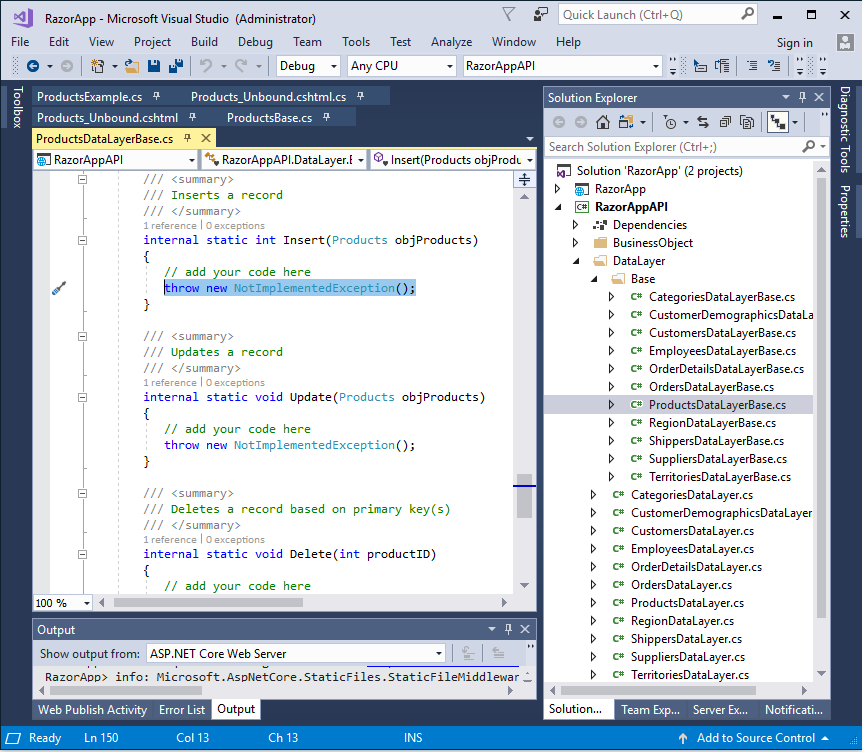Click the code editor horizontal scrollbar thumb
This screenshot has width=862, height=752.
coord(208,602)
